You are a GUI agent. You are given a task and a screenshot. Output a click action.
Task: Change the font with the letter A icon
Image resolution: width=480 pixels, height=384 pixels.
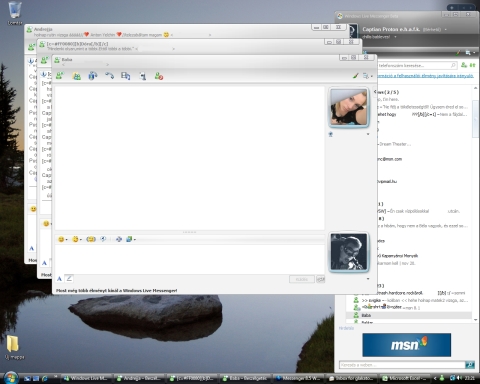click(59, 279)
